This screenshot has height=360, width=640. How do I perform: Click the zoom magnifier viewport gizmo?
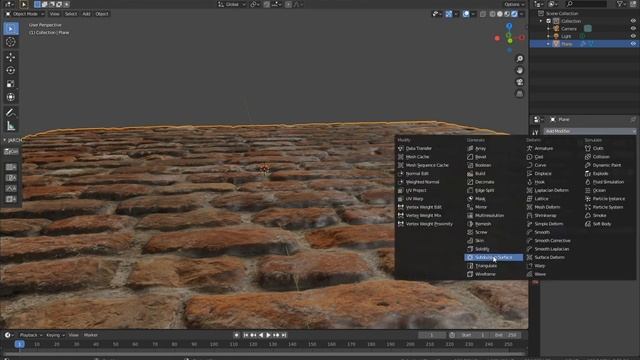520,59
